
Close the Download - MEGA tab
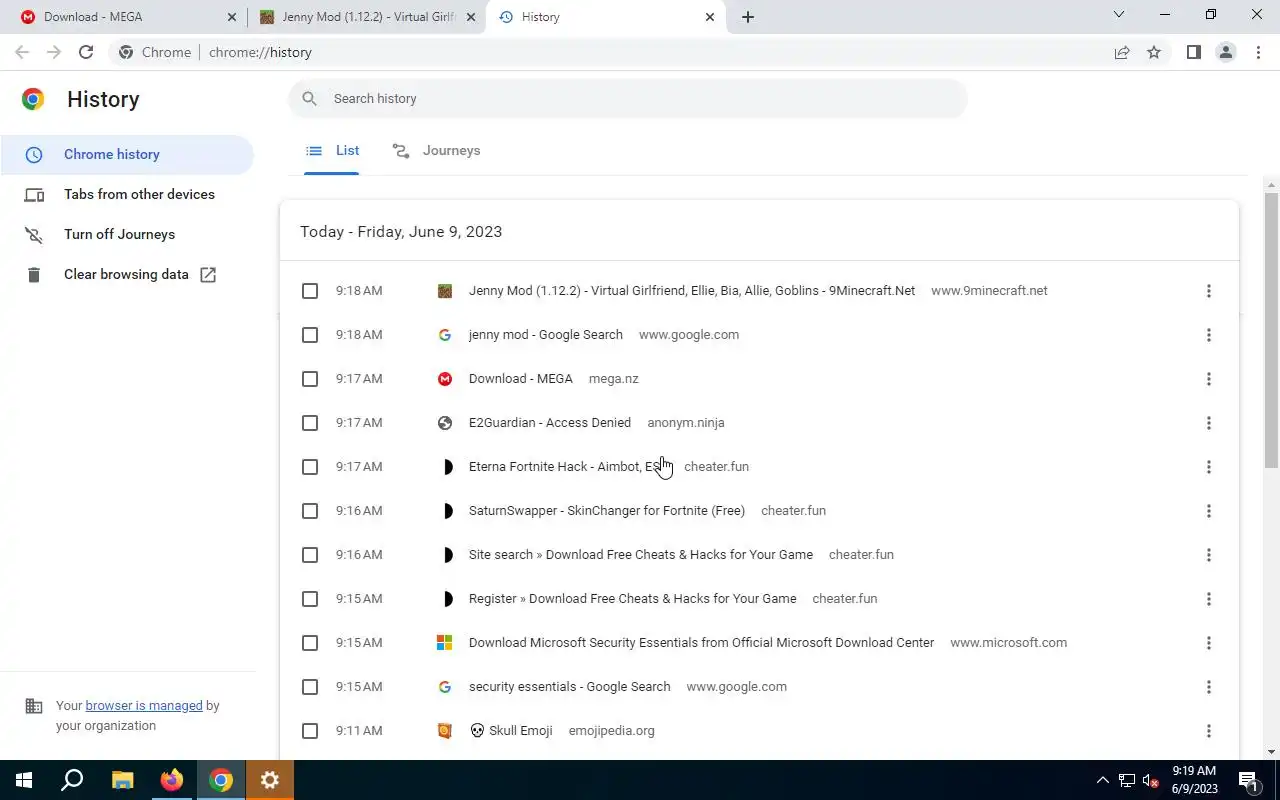click(x=232, y=17)
